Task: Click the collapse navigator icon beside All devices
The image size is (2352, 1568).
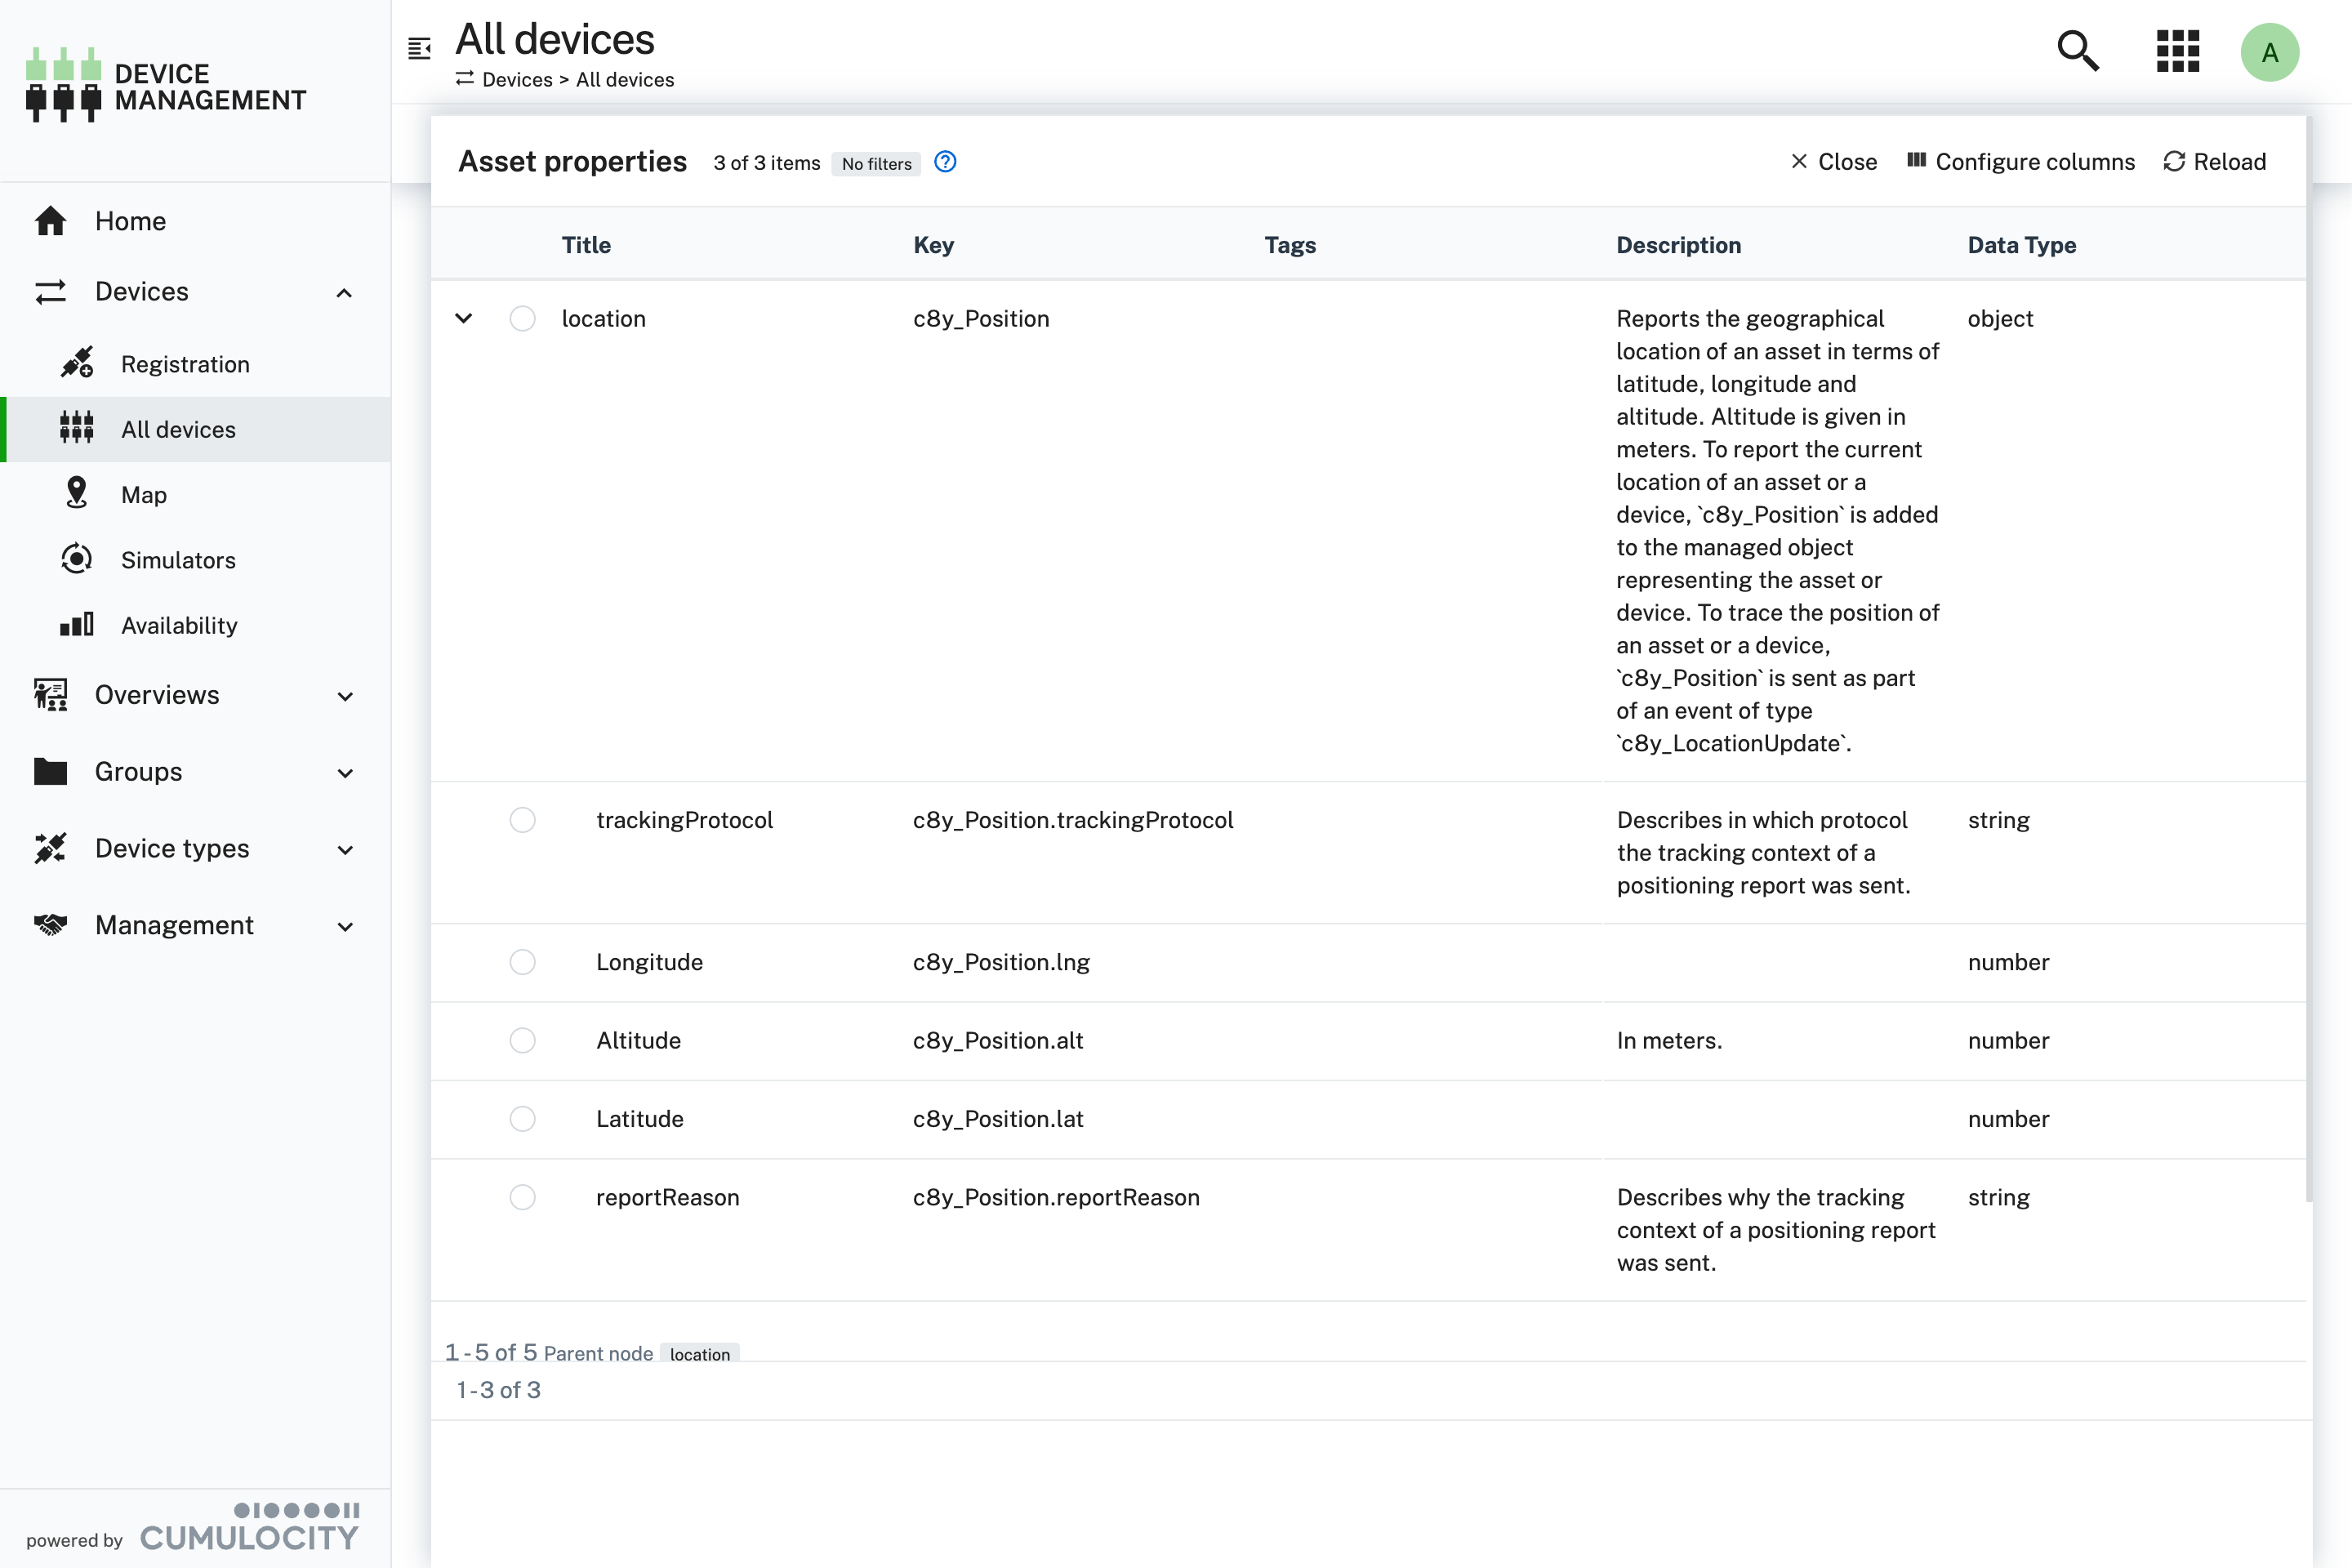Action: 419,47
